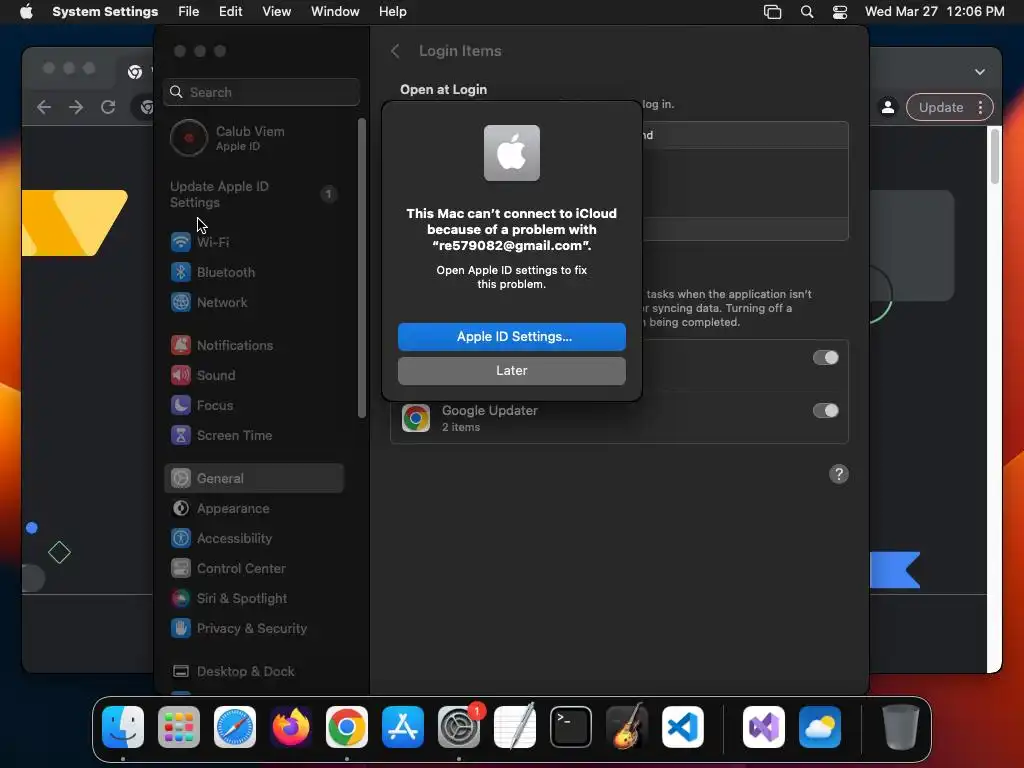Click Chrome's back arrow

pyautogui.click(x=44, y=107)
